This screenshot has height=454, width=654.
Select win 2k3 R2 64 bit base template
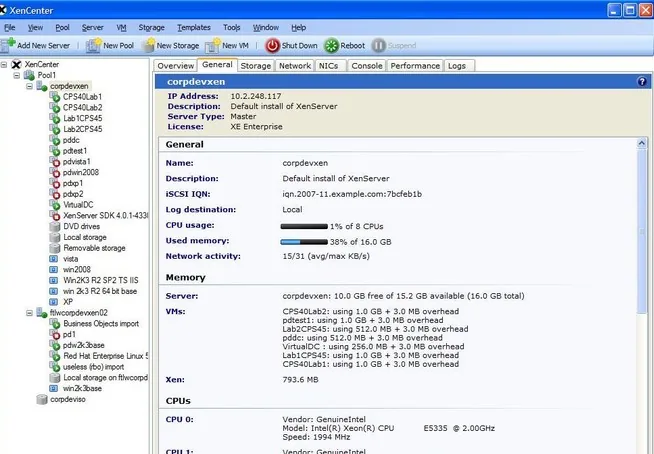(100, 291)
